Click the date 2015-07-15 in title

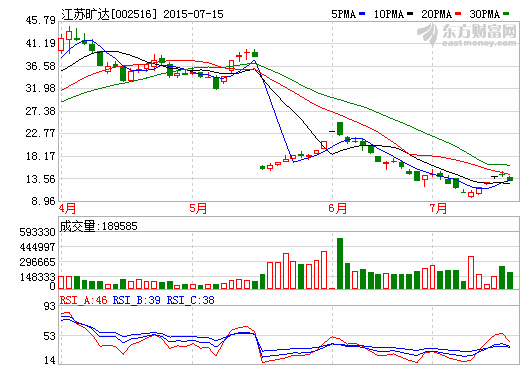193,14
